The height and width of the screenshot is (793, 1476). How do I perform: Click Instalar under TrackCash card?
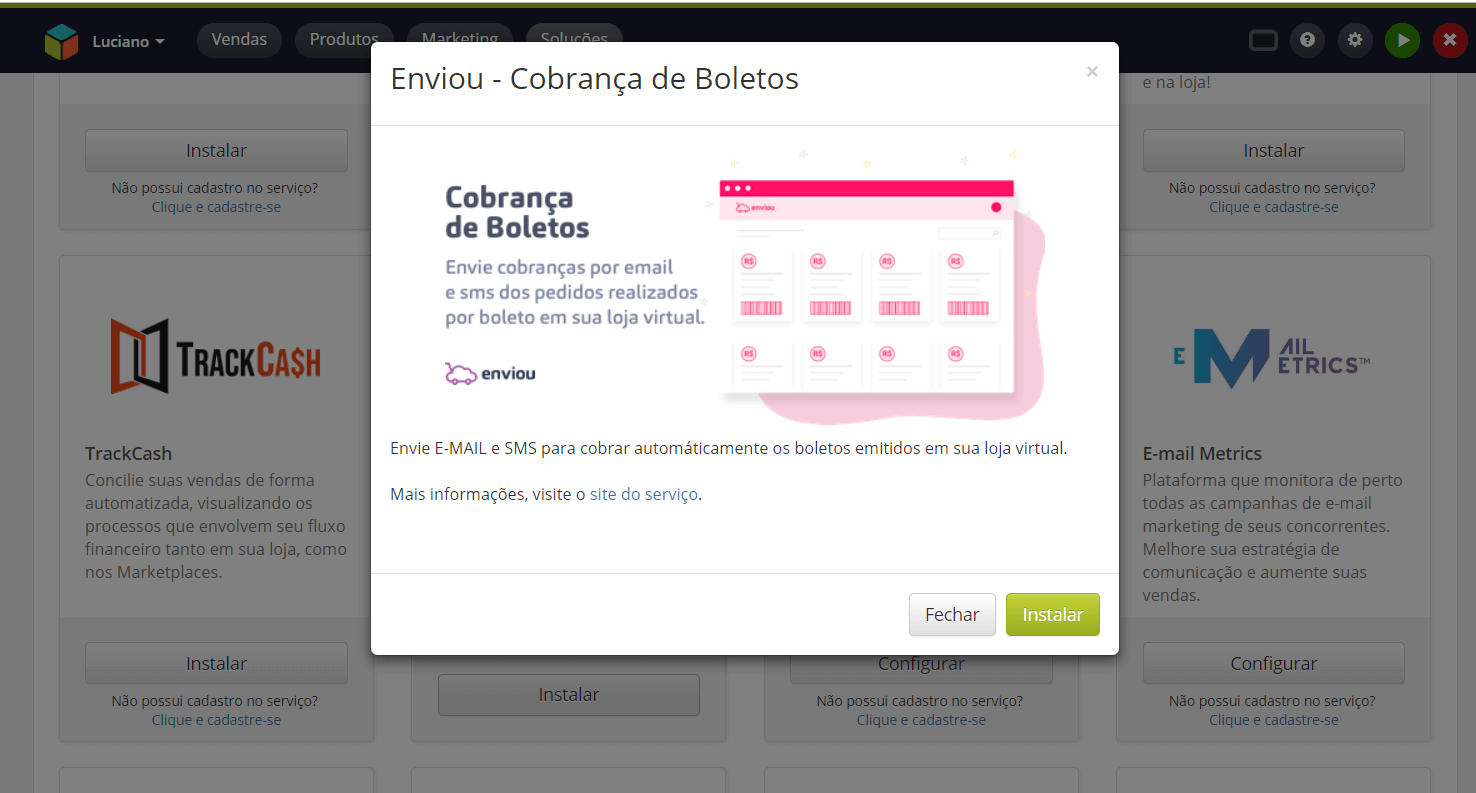[x=216, y=663]
